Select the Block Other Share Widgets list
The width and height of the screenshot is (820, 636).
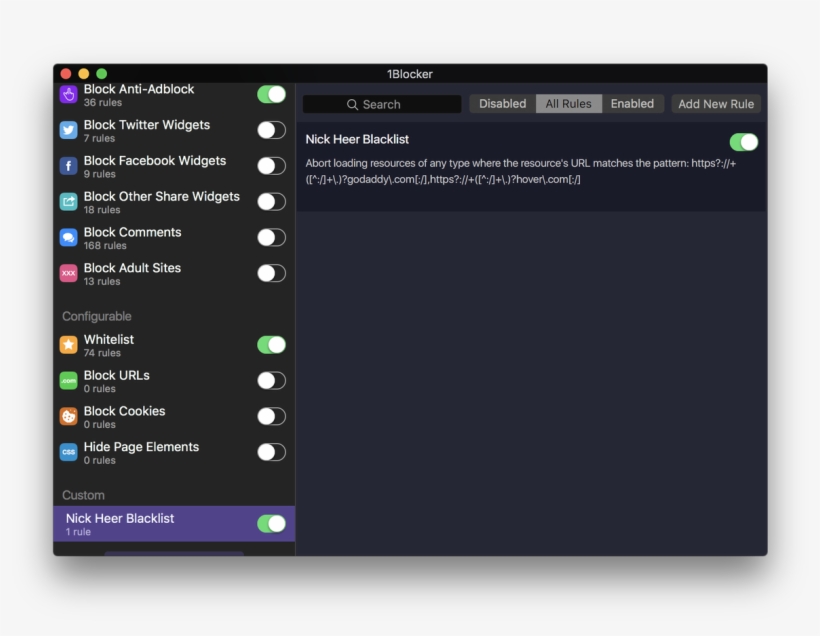coord(174,201)
